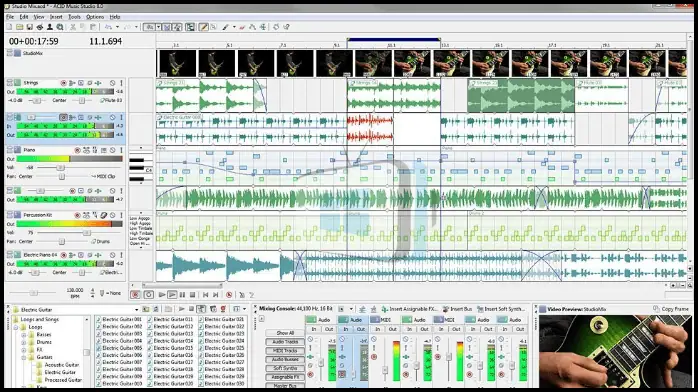Open the Electric Guitar folder dropdown in explorer
Image resolution: width=698 pixels, height=392 pixels.
[136, 309]
